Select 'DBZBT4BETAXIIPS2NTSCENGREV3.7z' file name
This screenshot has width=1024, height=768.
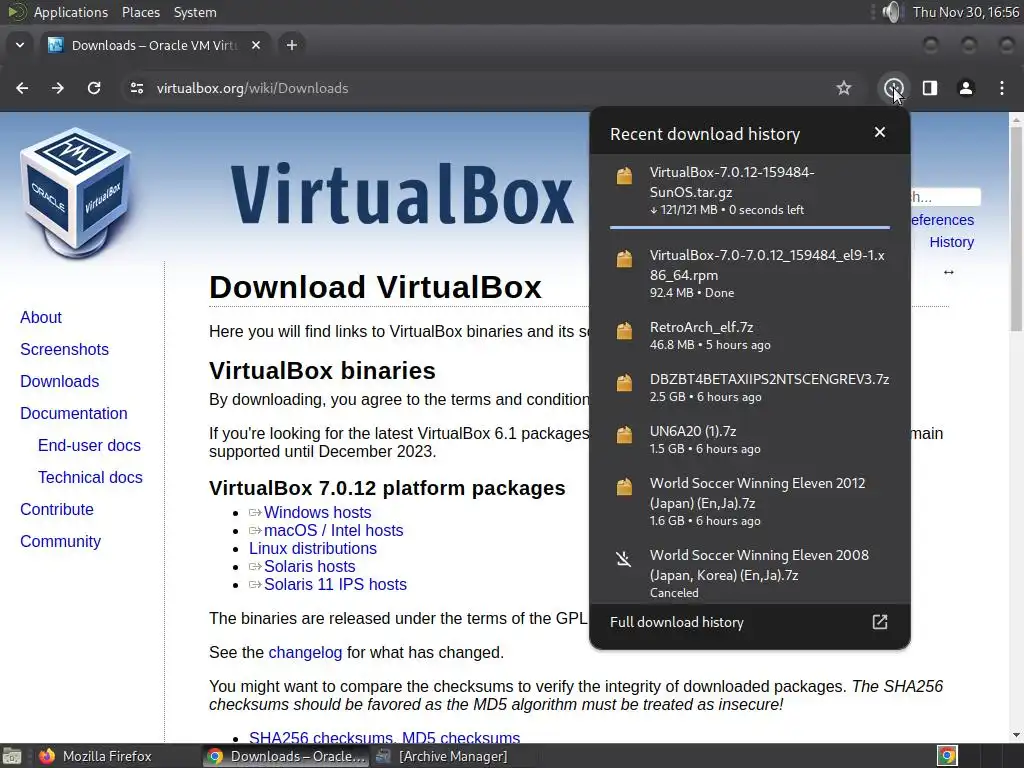point(769,379)
